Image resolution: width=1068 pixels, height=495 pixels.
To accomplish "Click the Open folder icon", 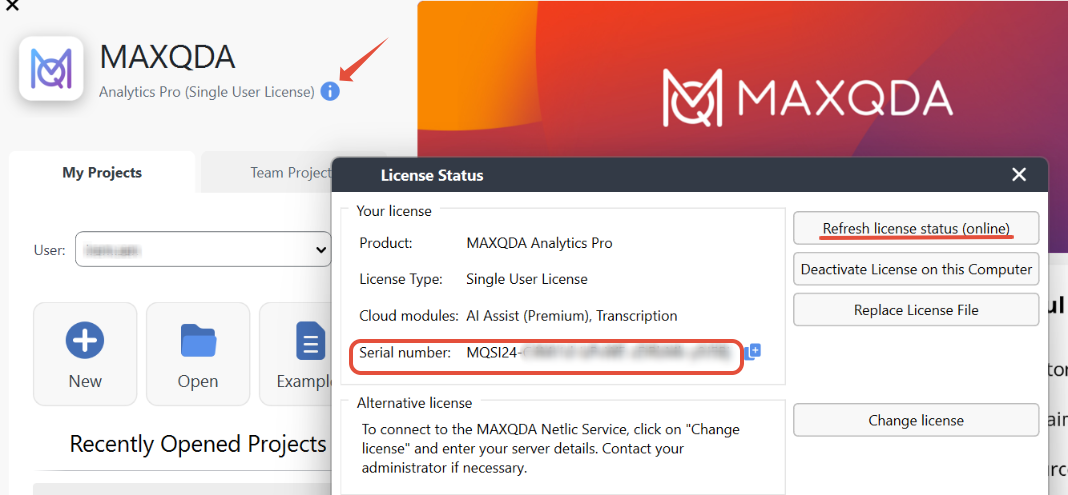I will click(198, 340).
